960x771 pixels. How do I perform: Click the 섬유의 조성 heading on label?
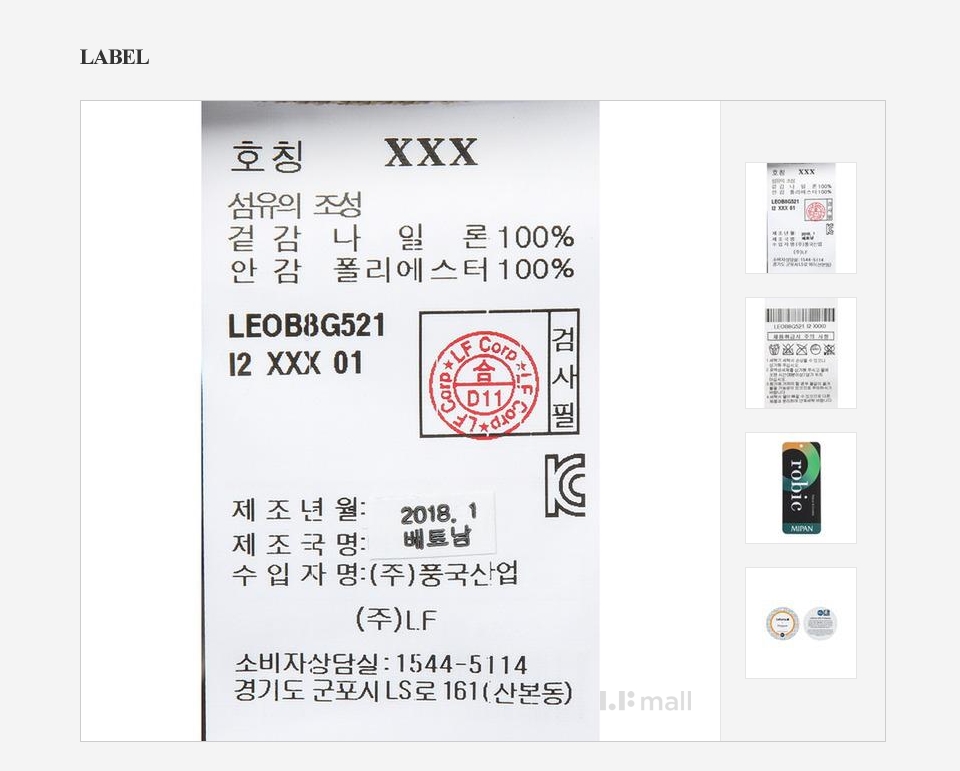(x=295, y=205)
